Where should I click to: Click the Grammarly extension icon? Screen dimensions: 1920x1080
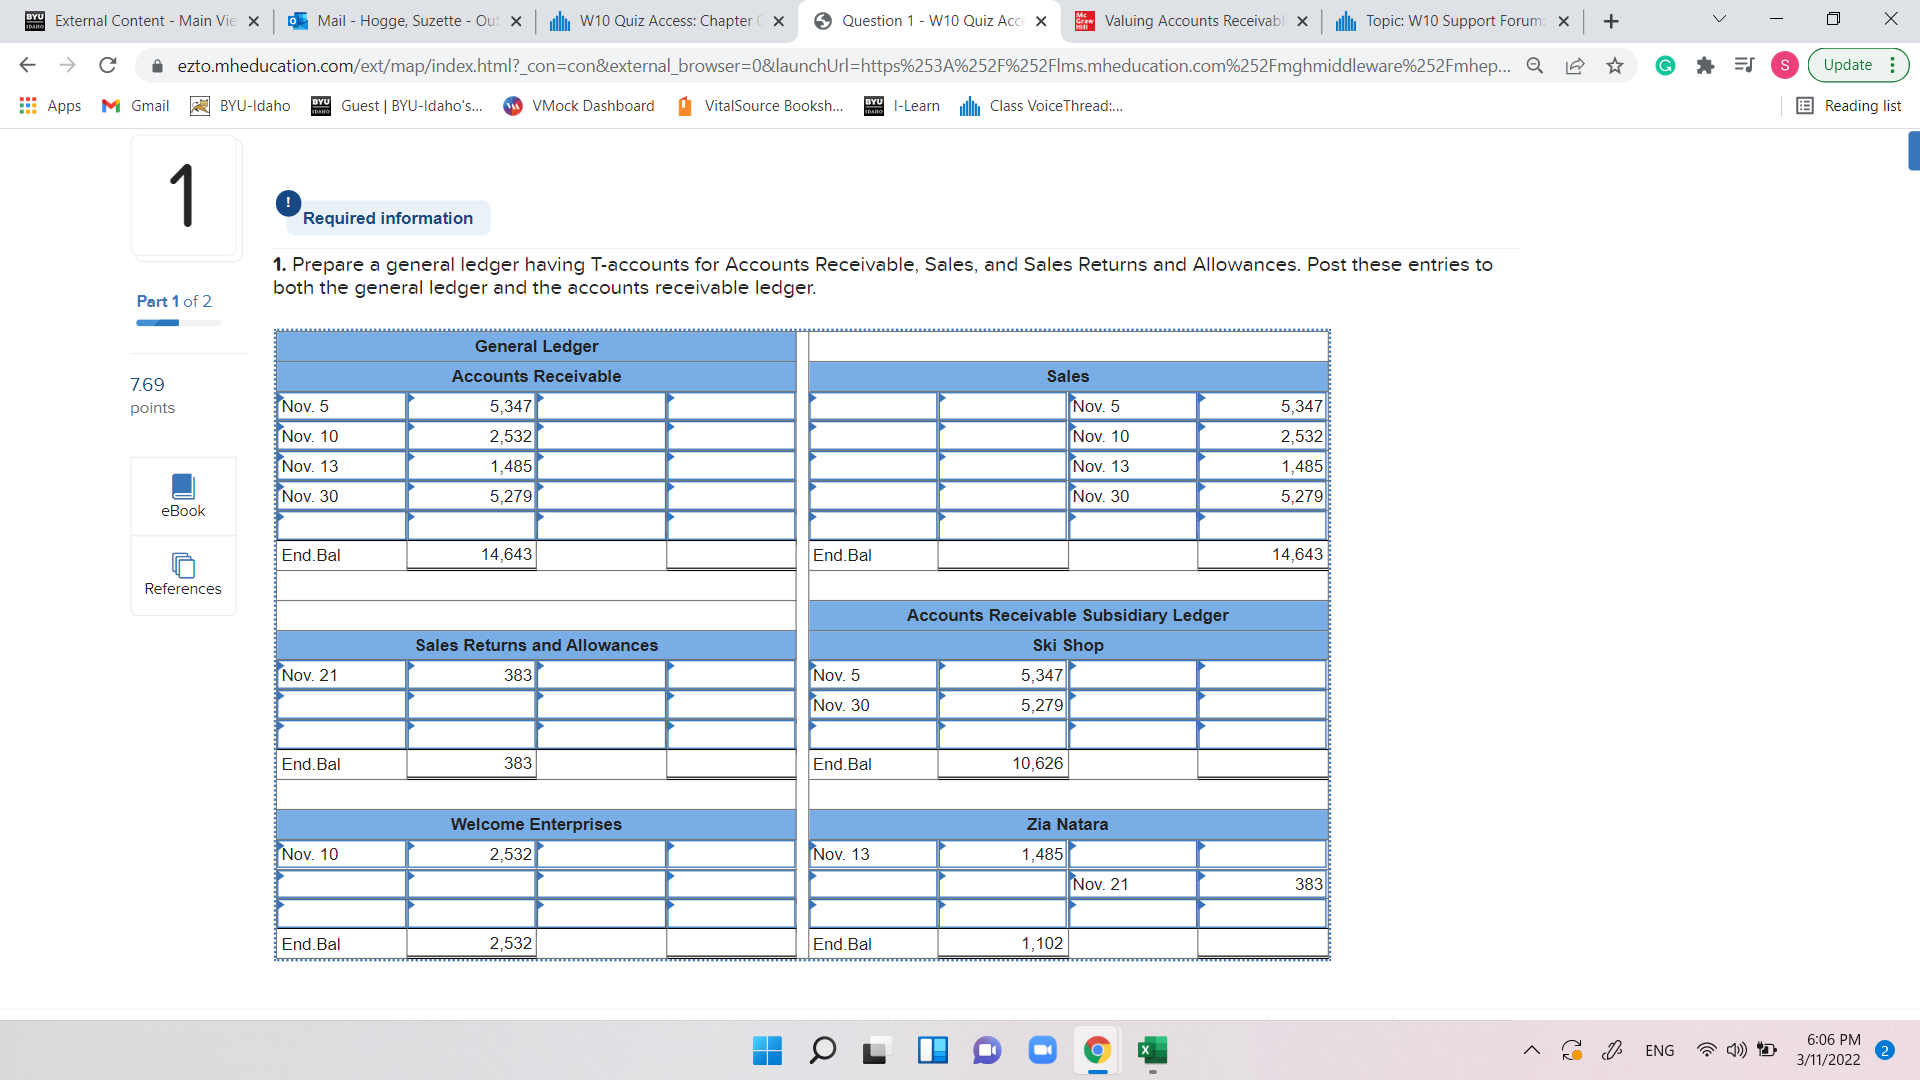point(1664,65)
